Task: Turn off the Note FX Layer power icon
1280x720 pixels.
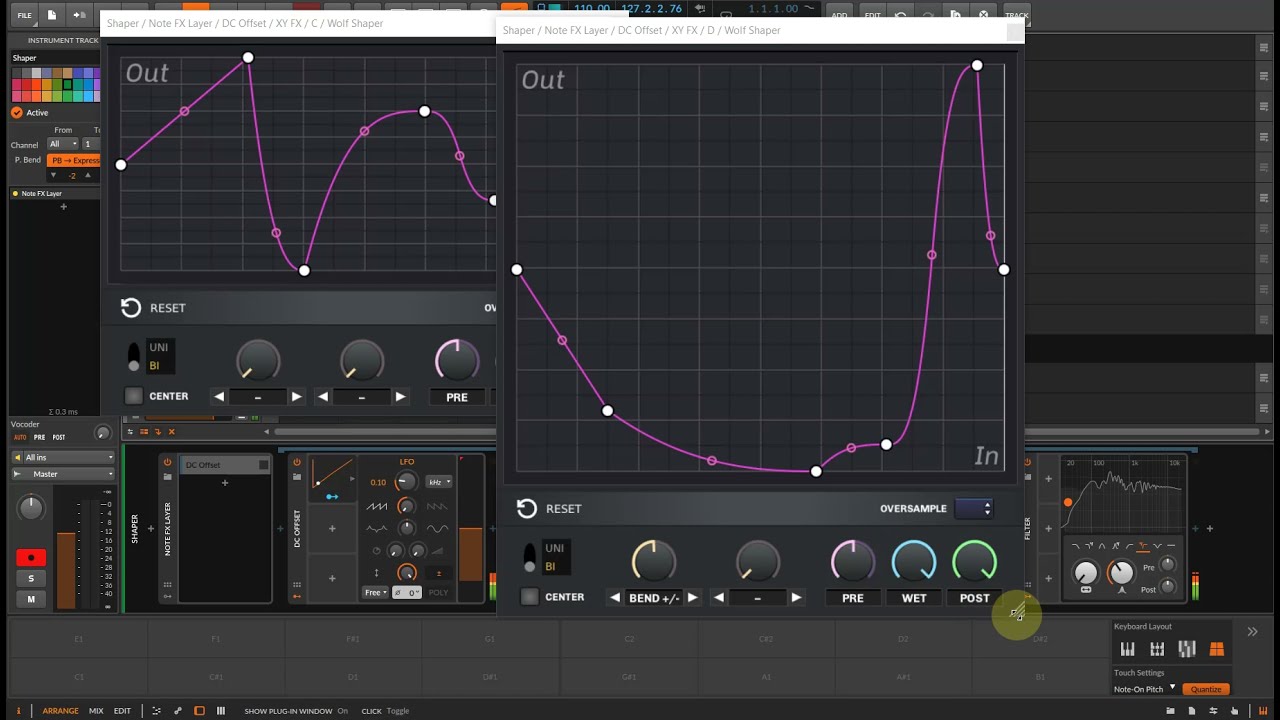Action: [167, 462]
